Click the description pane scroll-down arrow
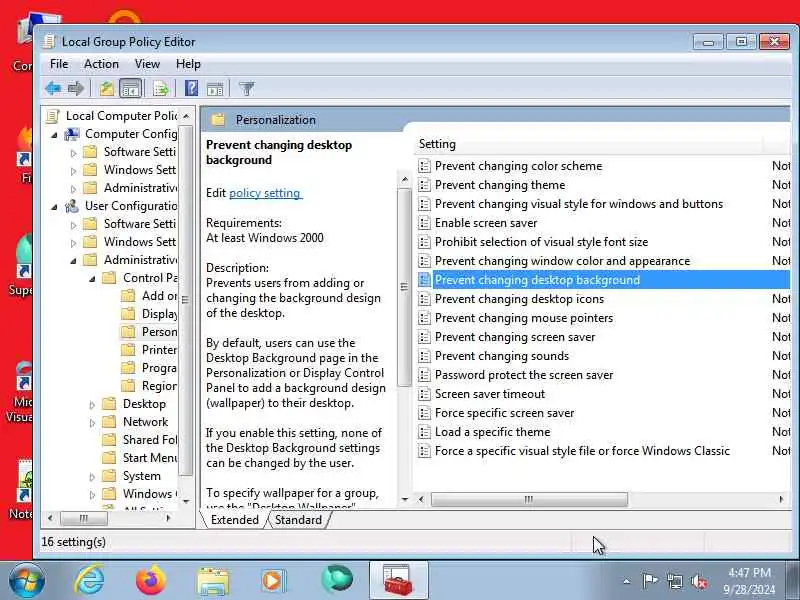The height and width of the screenshot is (600, 800). point(405,499)
